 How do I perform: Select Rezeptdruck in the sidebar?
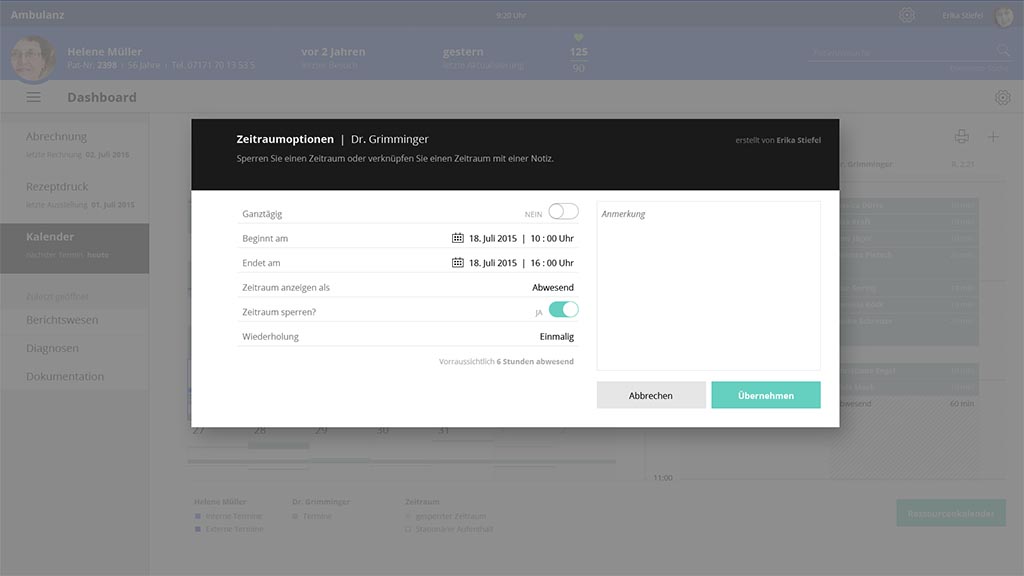pos(57,187)
